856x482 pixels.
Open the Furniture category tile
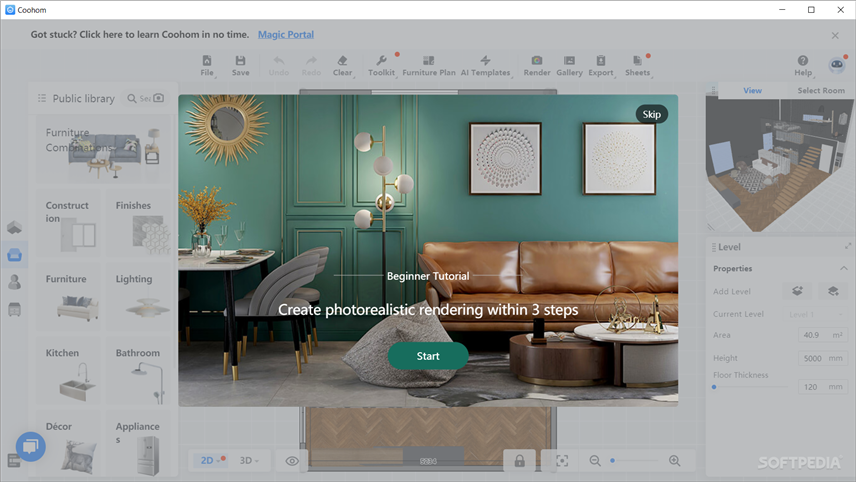tap(68, 296)
